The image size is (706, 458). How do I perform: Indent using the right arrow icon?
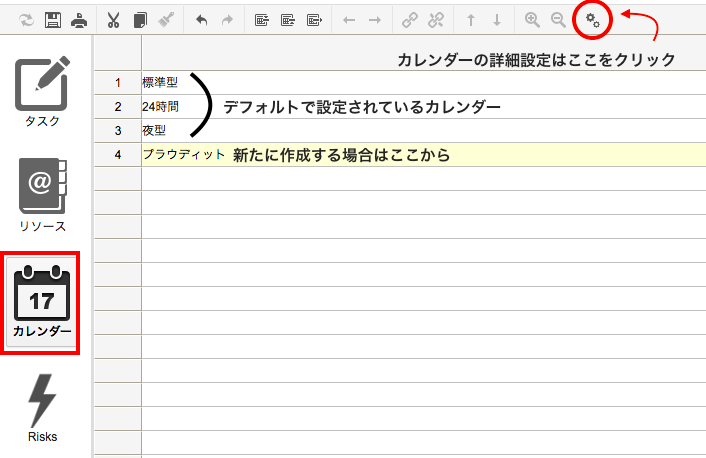pyautogui.click(x=375, y=20)
